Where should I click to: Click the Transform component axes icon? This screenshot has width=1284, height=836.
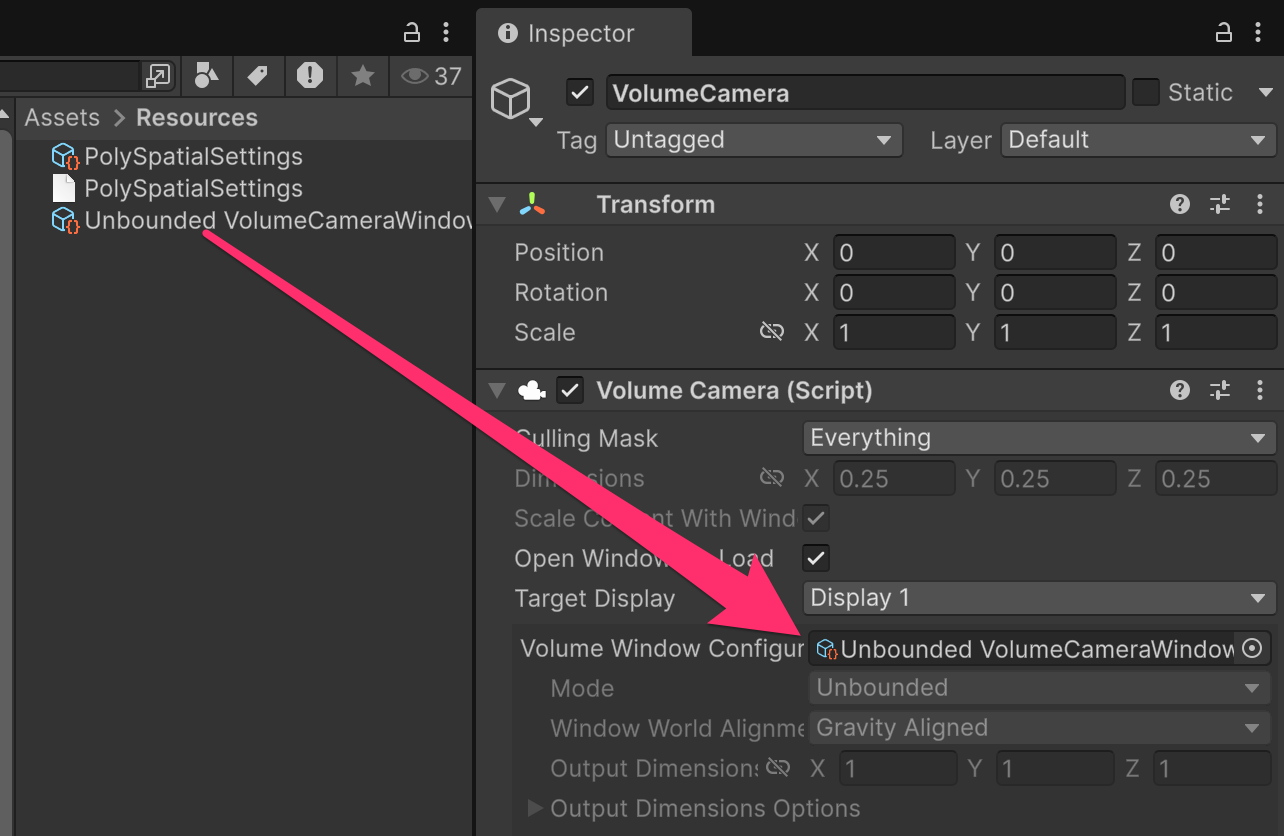point(532,205)
